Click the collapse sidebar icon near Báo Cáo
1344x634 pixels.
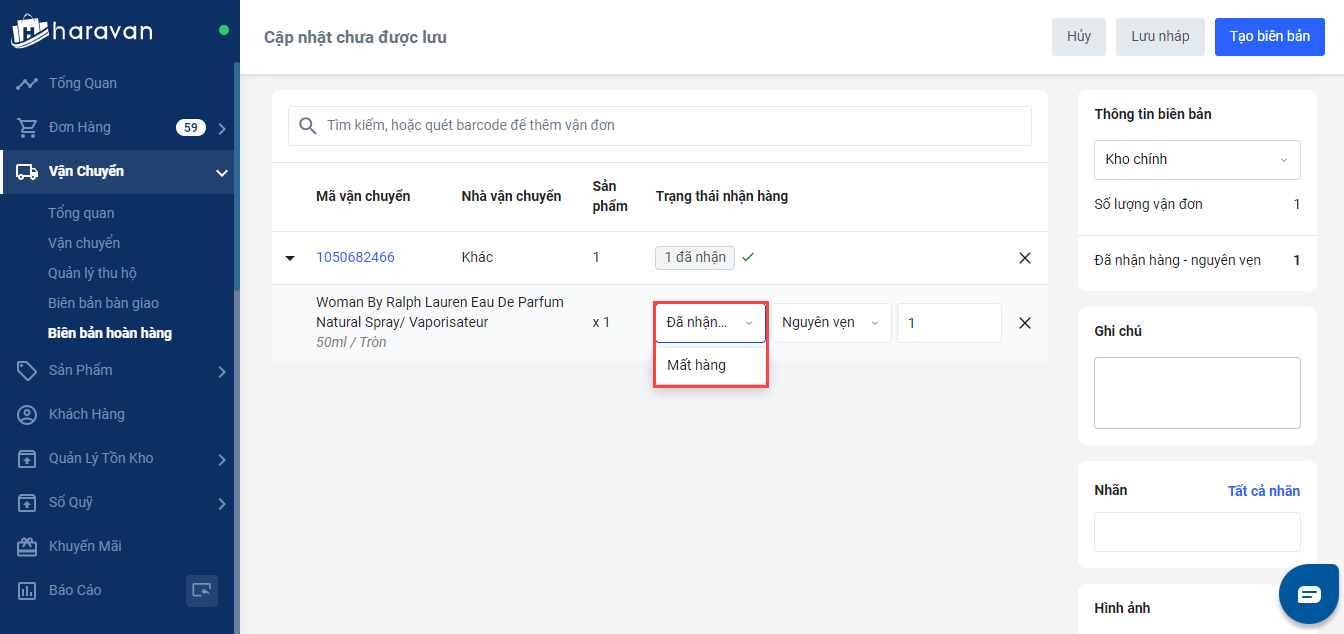202,590
